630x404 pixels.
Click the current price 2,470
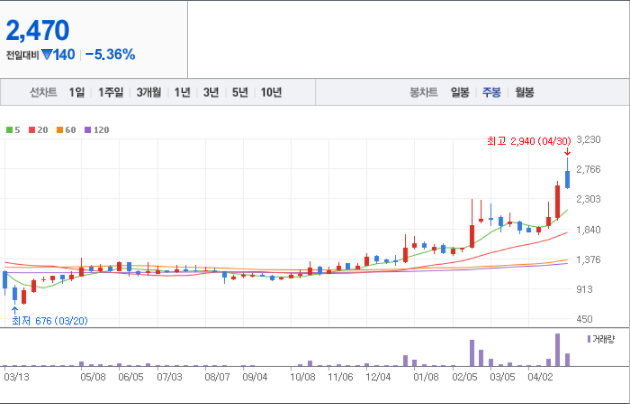click(x=37, y=30)
